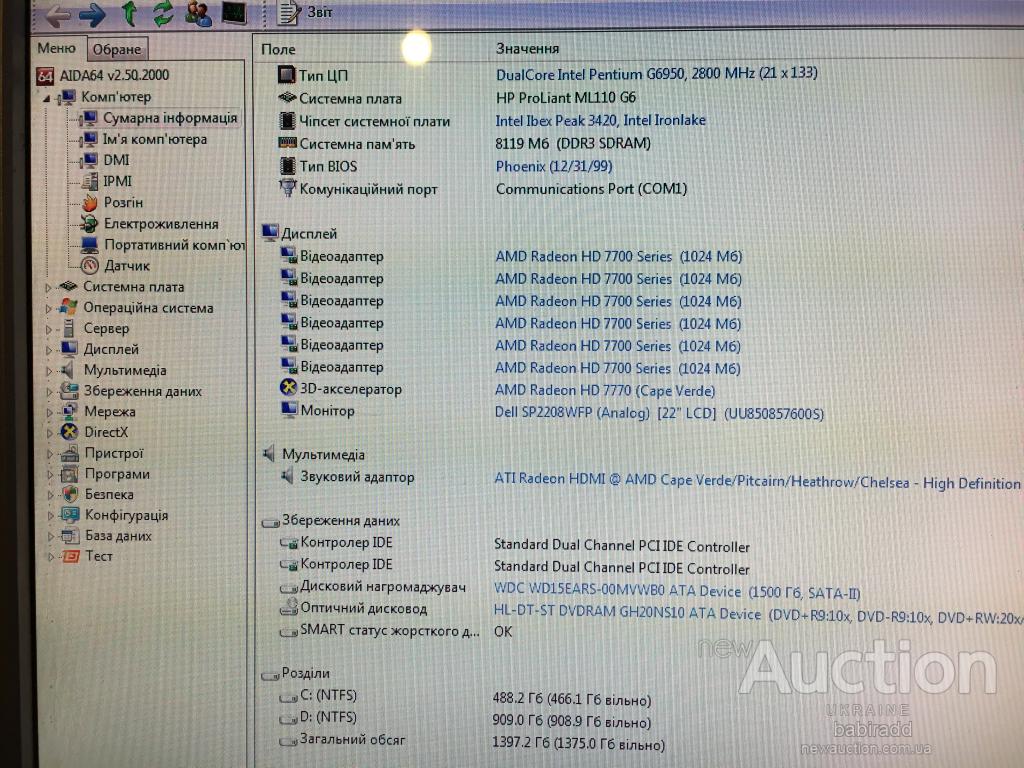
Task: Click the Forward arrow toolbar icon
Action: click(92, 15)
